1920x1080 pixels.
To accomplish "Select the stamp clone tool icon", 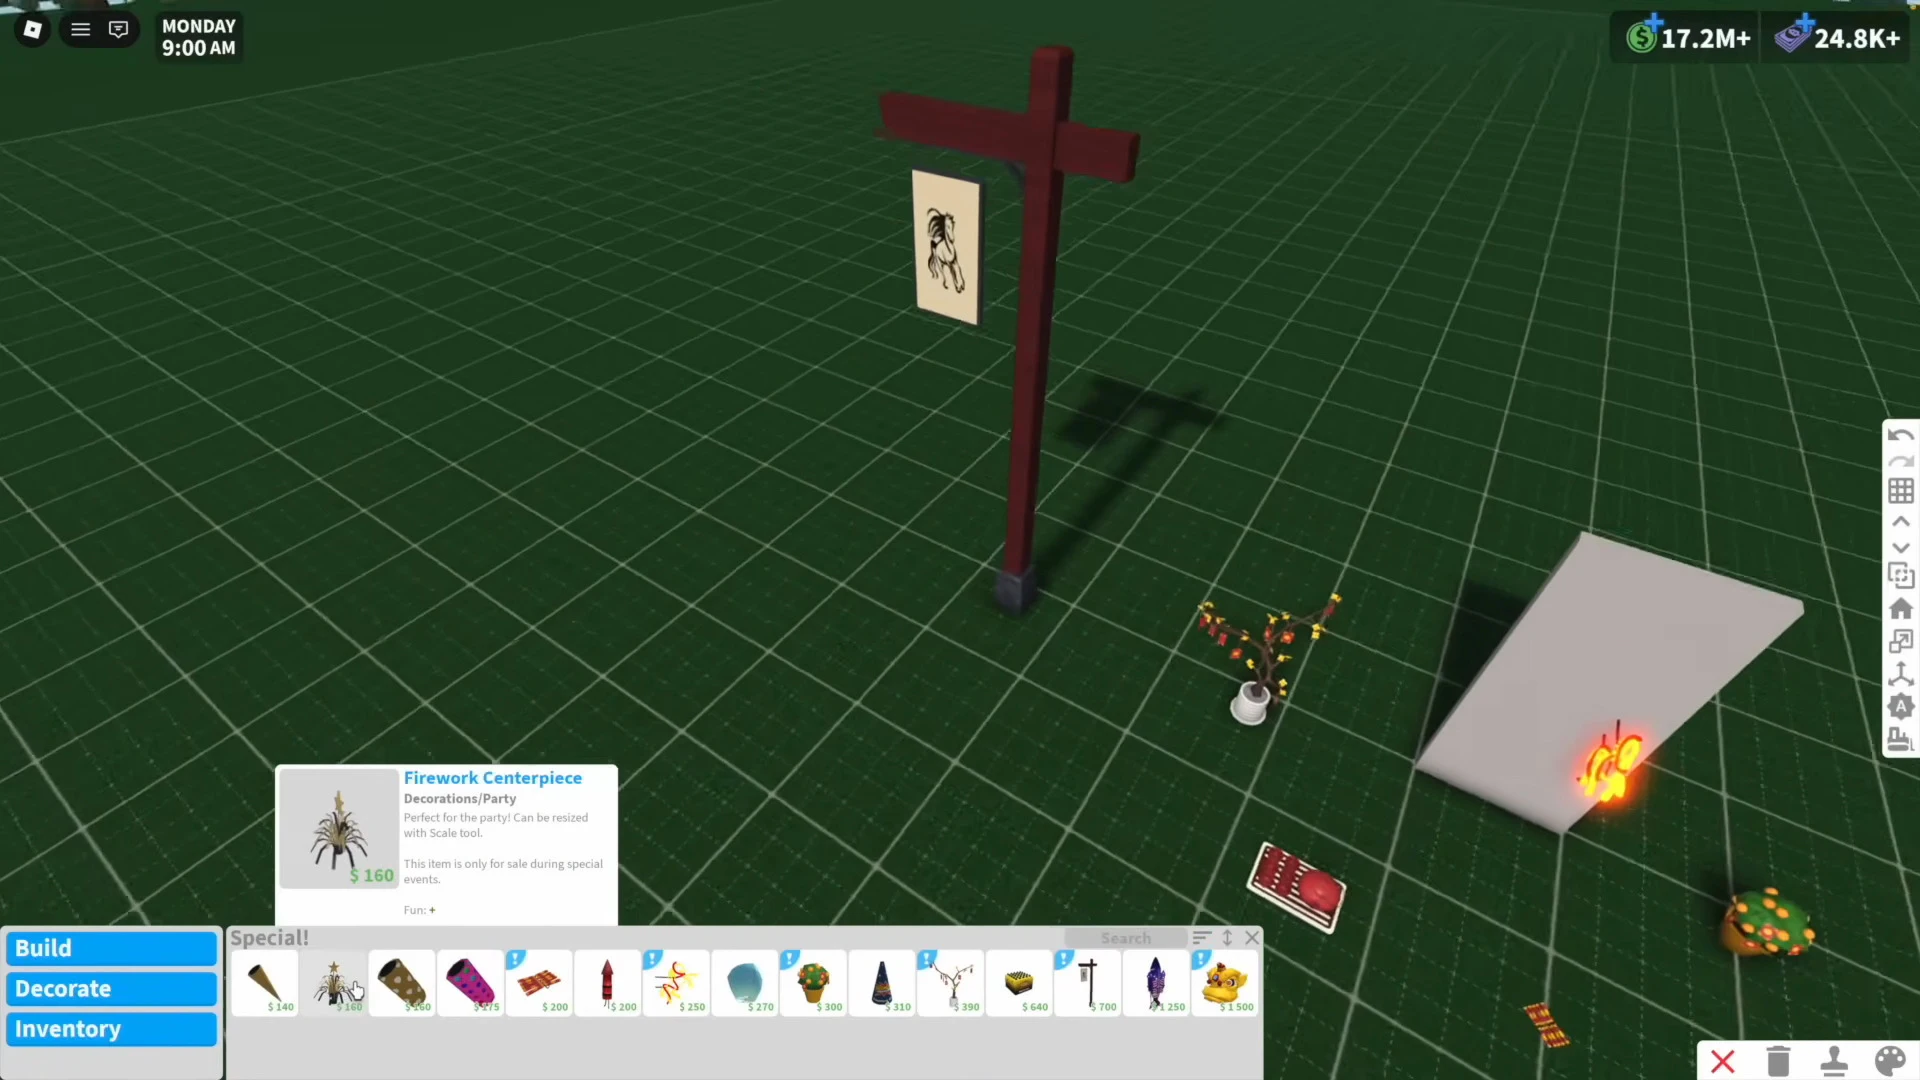I will (1835, 1061).
